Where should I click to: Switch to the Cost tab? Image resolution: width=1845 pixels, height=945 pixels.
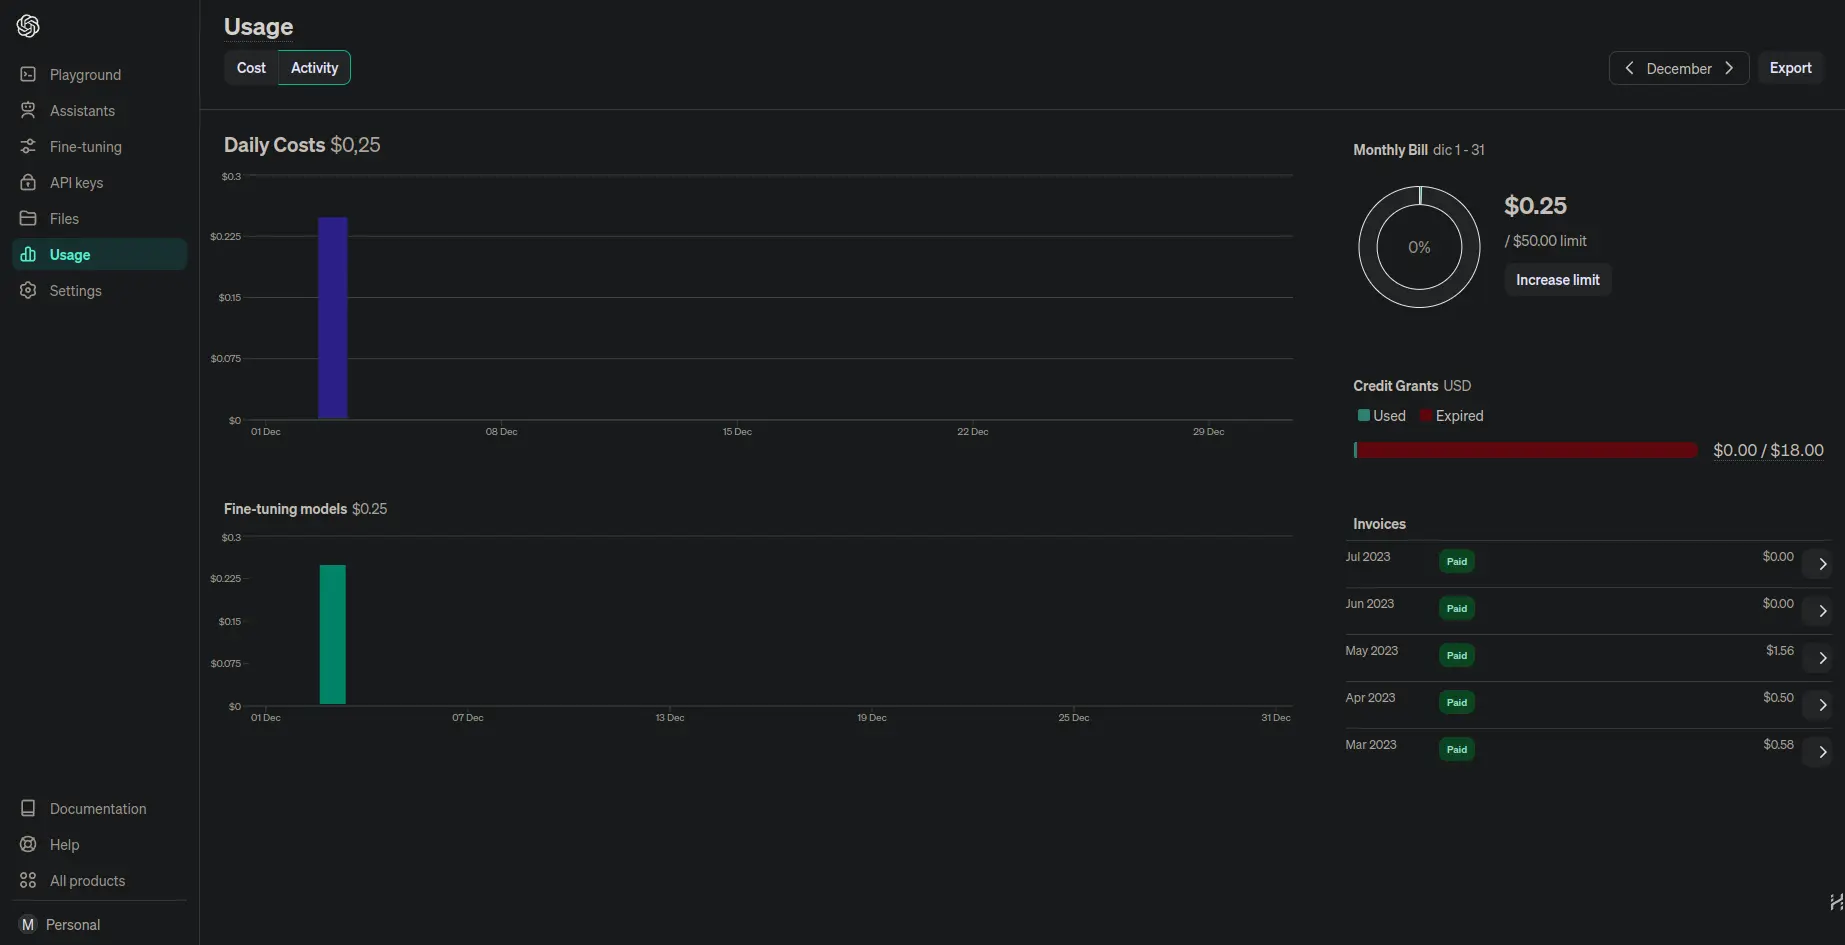click(x=251, y=68)
